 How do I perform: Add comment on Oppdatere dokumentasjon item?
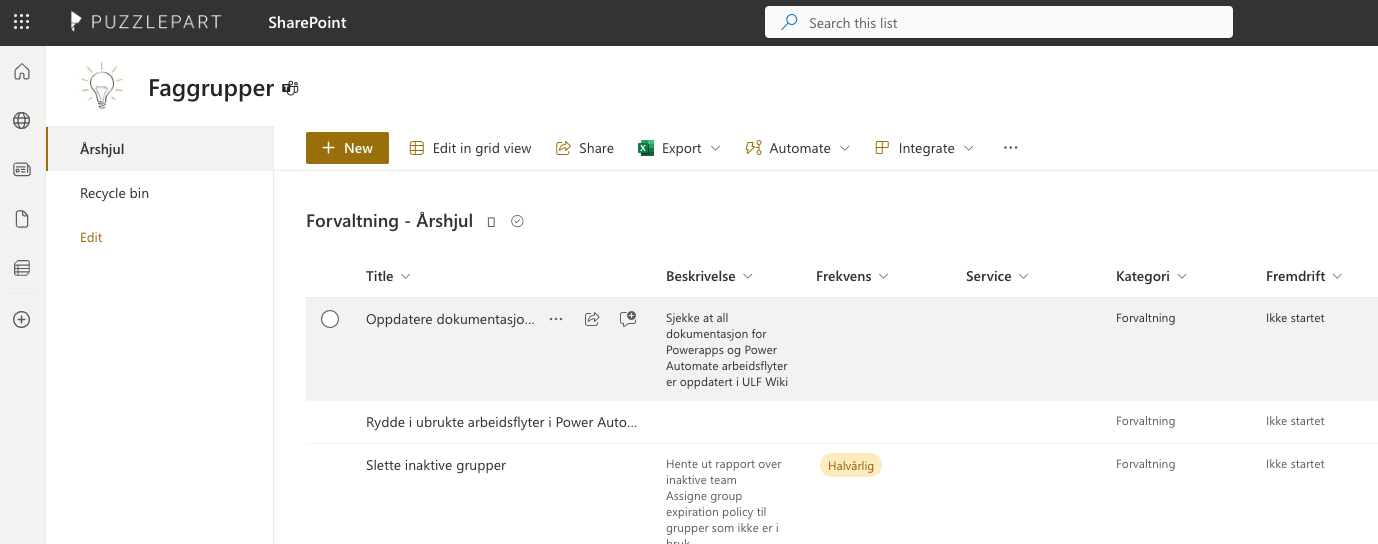tap(628, 319)
